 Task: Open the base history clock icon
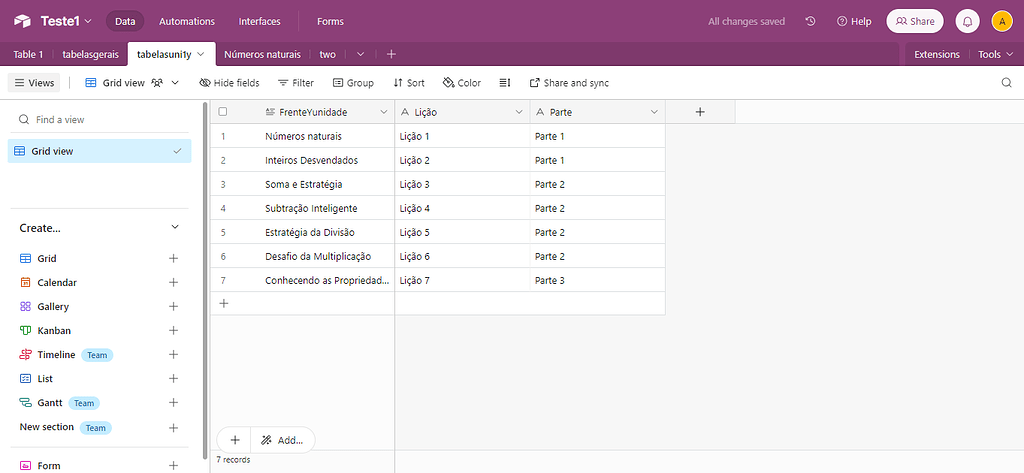[810, 21]
